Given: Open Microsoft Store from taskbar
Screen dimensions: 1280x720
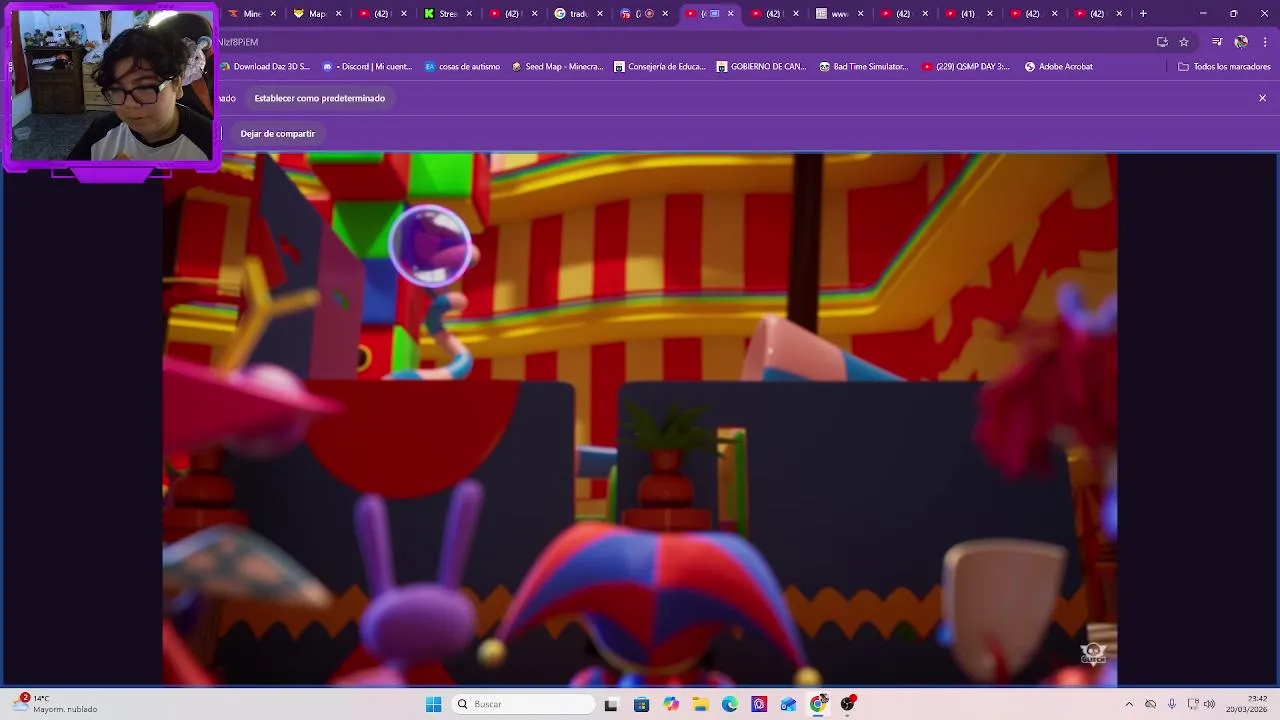Looking at the screenshot, I should click(x=641, y=704).
